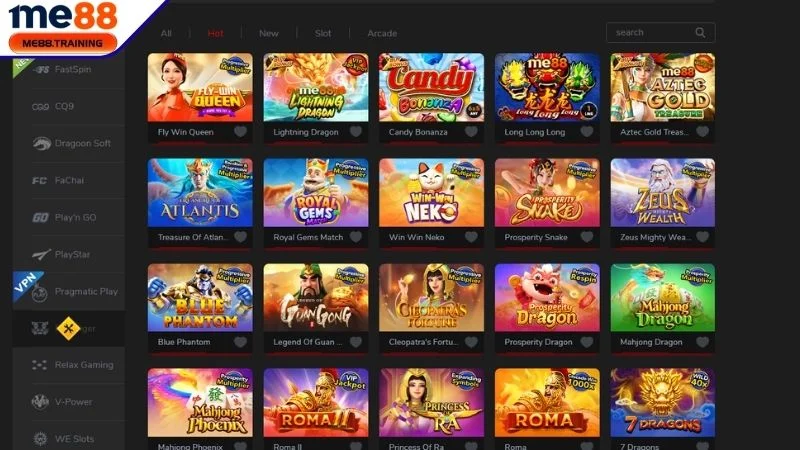Open the Zeus Mighty Wealth game thumbnail
The height and width of the screenshot is (450, 800).
point(663,192)
